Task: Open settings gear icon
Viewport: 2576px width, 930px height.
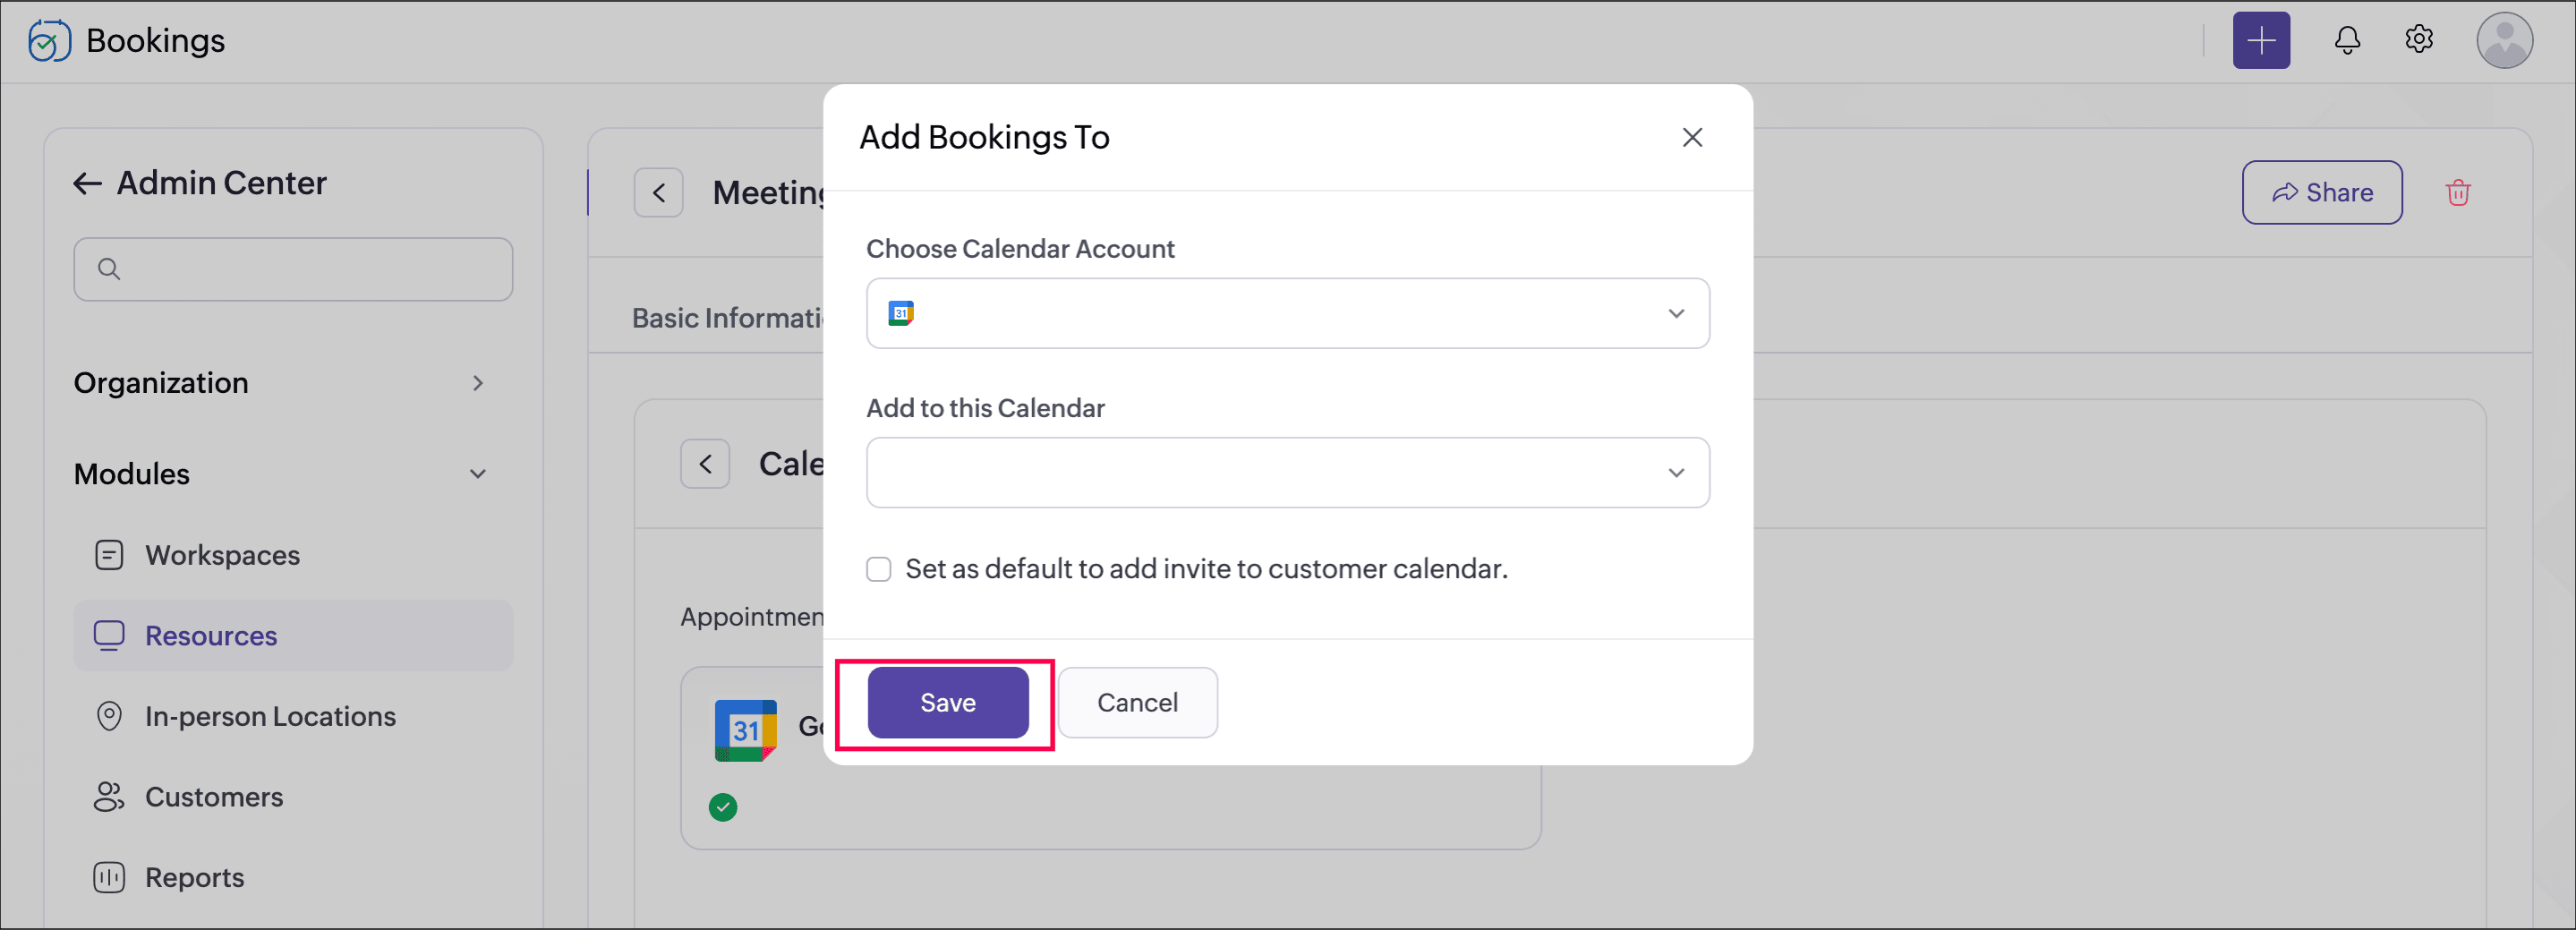Action: coord(2418,40)
